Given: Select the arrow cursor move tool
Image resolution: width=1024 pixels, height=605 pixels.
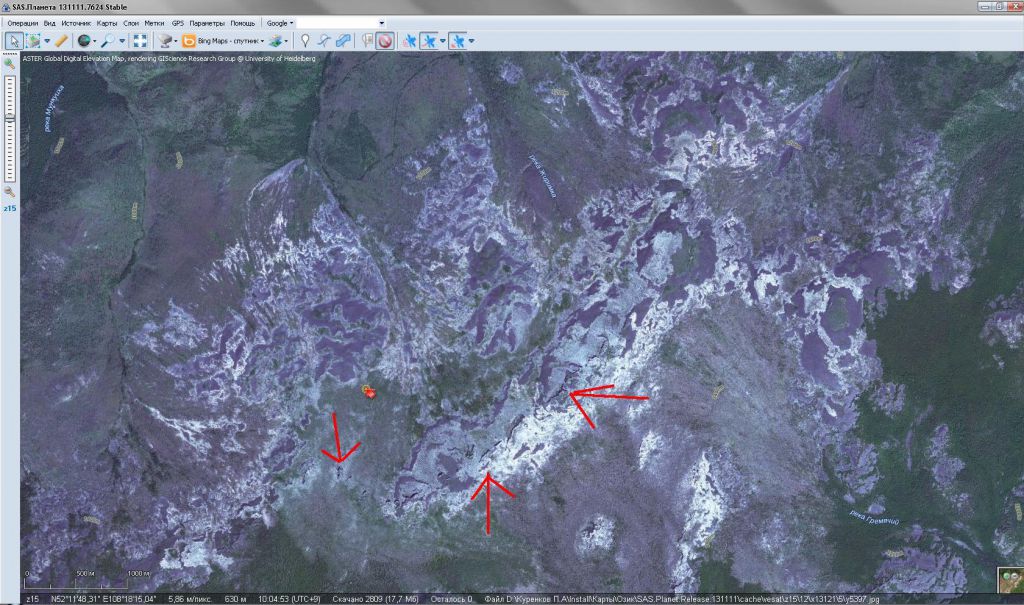Looking at the screenshot, I should 14,41.
